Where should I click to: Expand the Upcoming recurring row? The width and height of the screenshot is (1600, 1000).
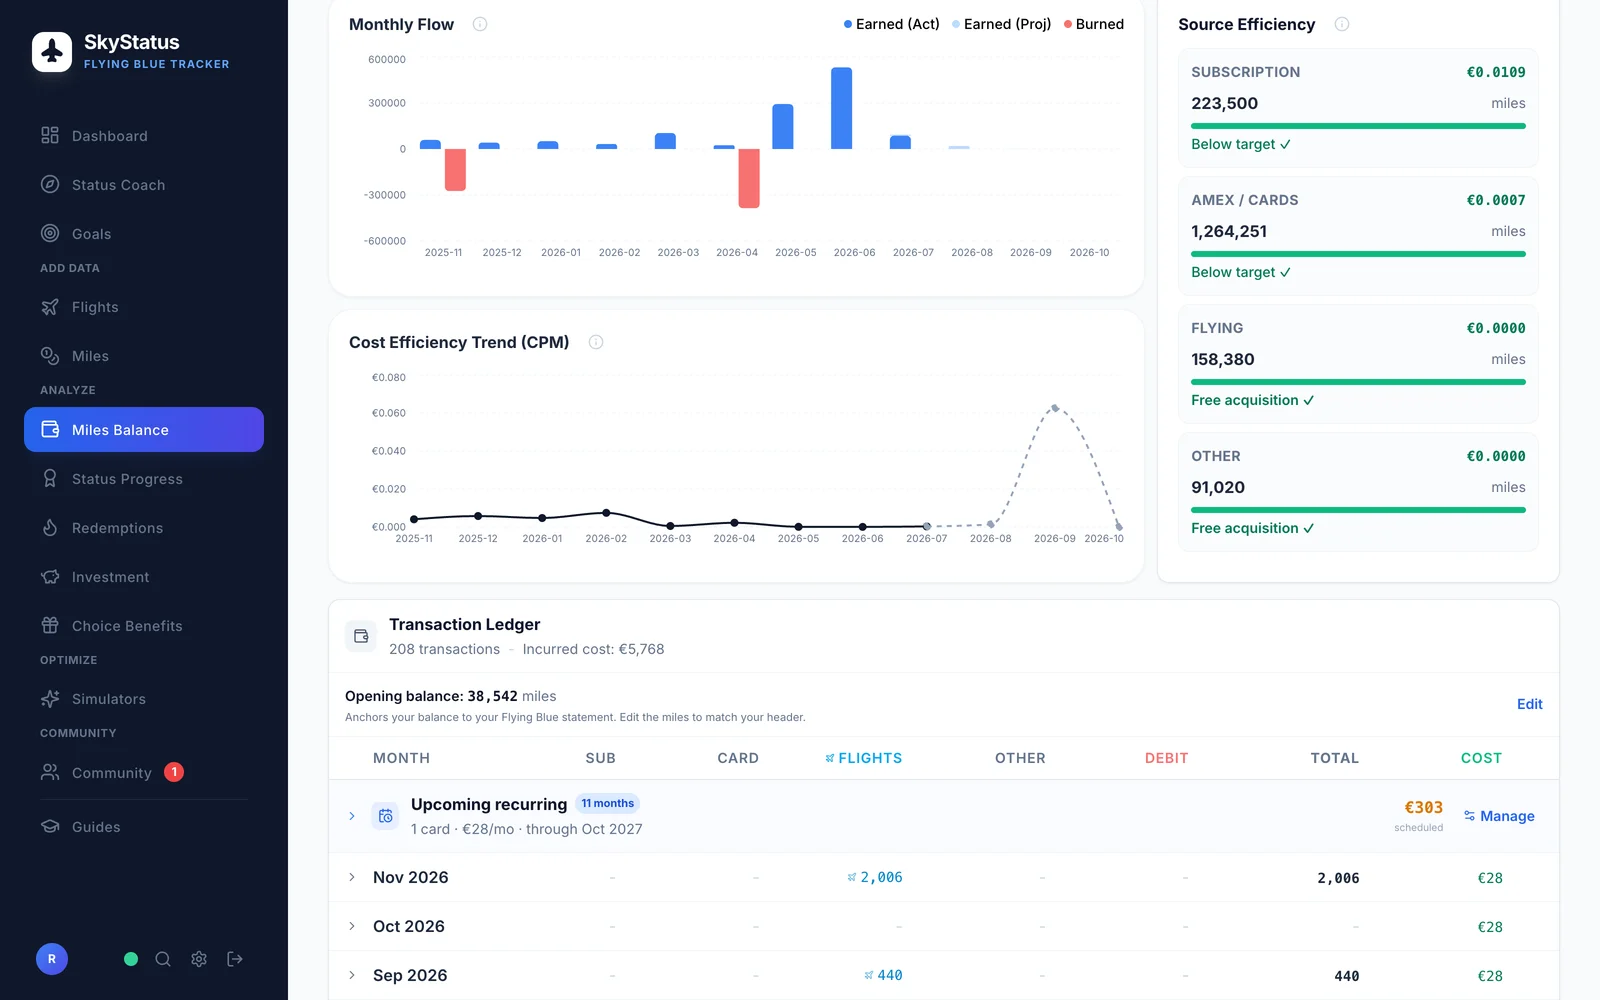[x=352, y=816]
